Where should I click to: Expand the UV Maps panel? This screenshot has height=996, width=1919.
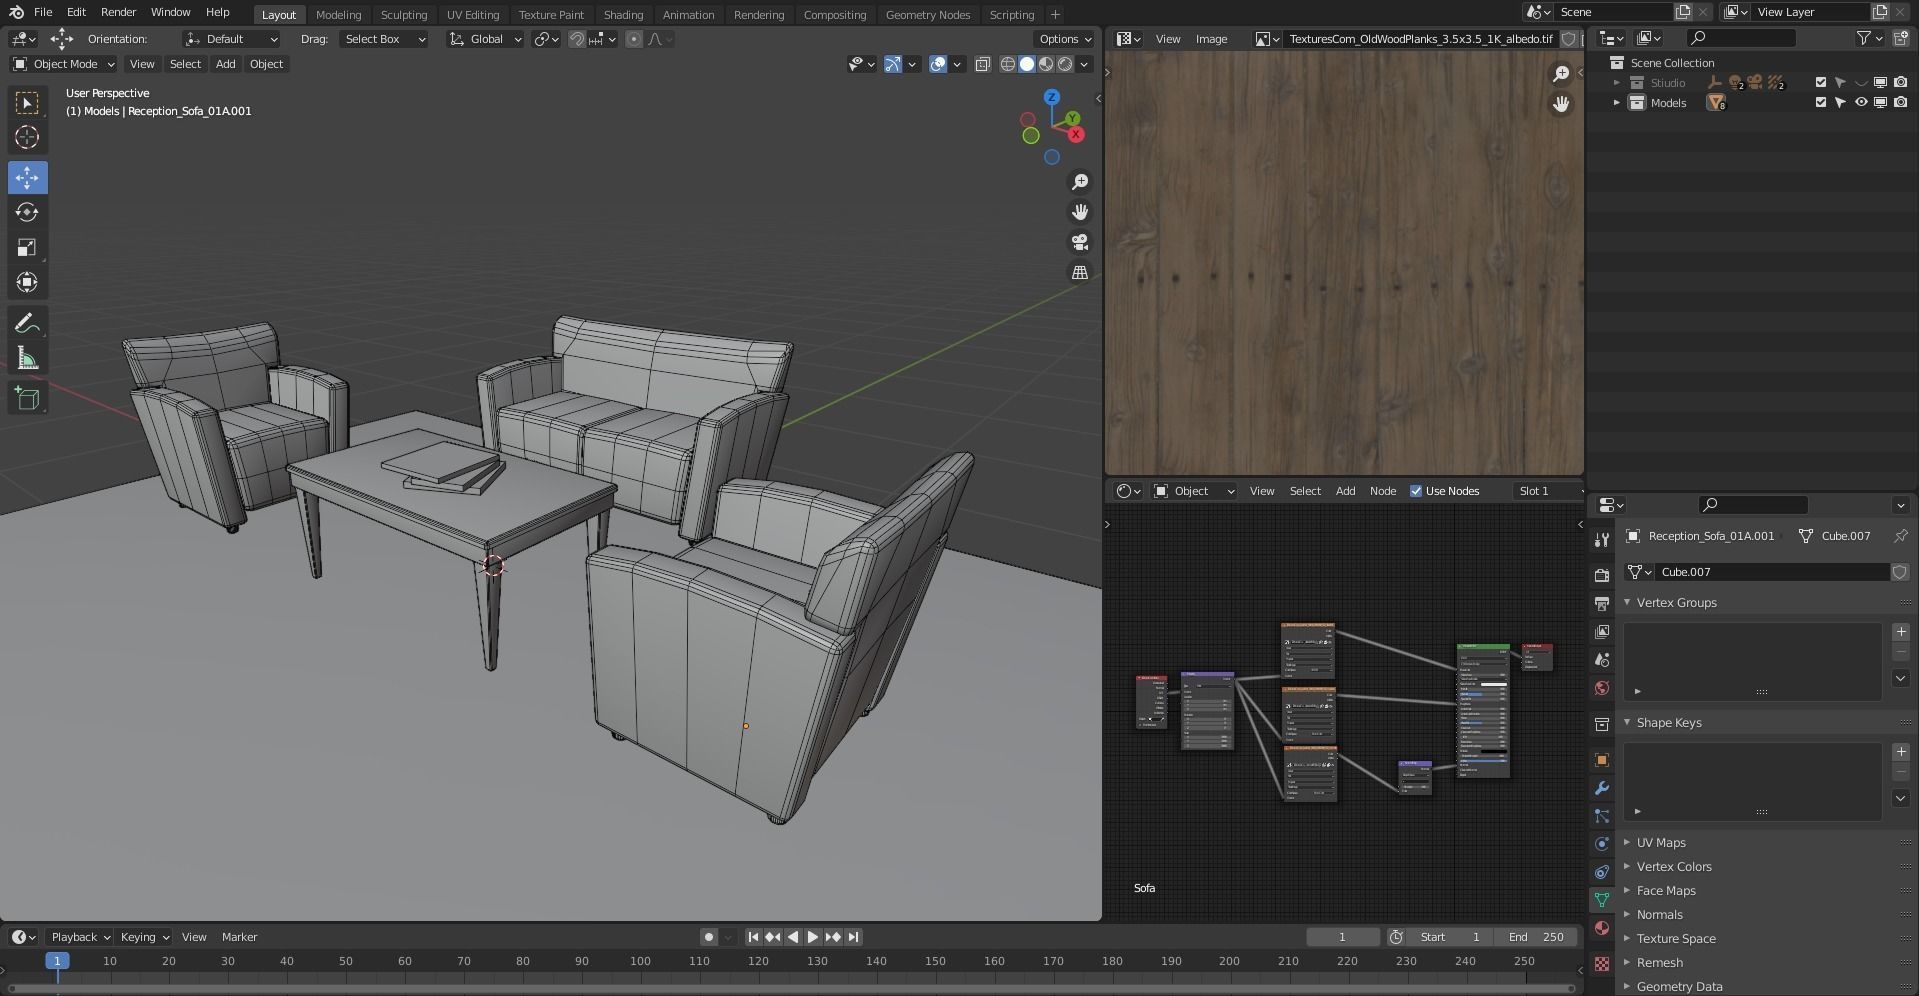coord(1660,843)
